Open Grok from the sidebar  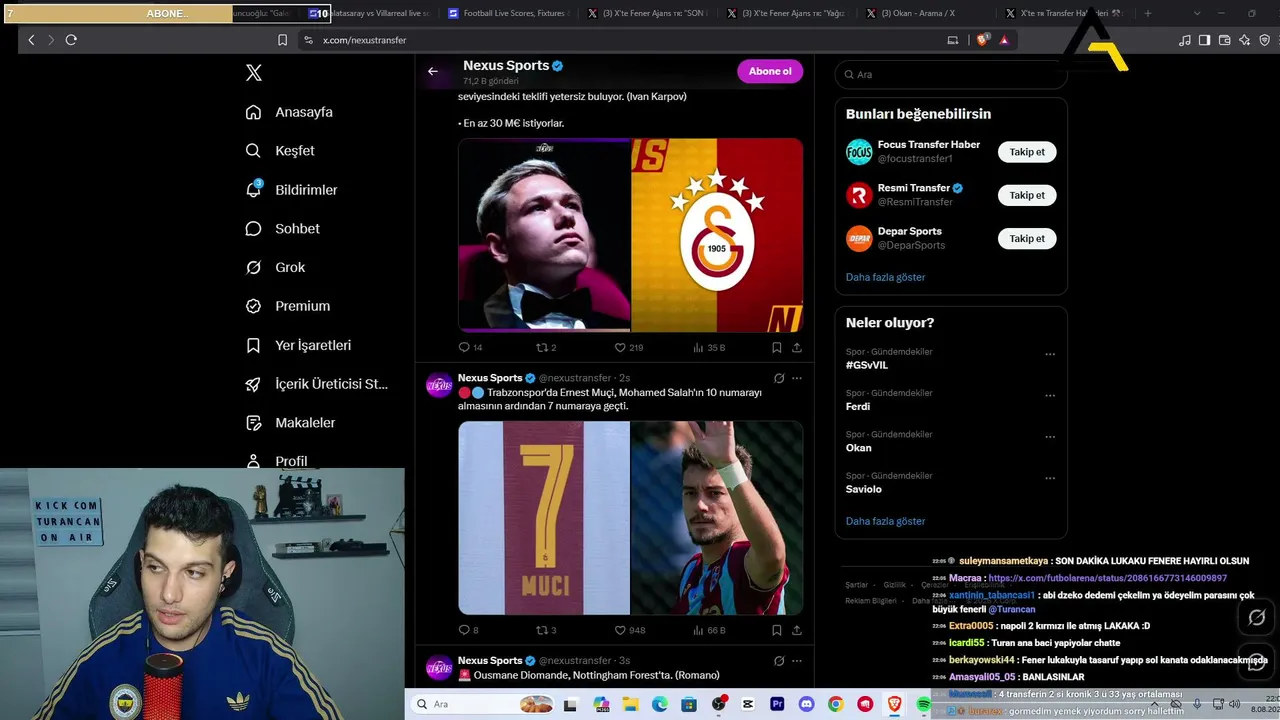pos(275,267)
